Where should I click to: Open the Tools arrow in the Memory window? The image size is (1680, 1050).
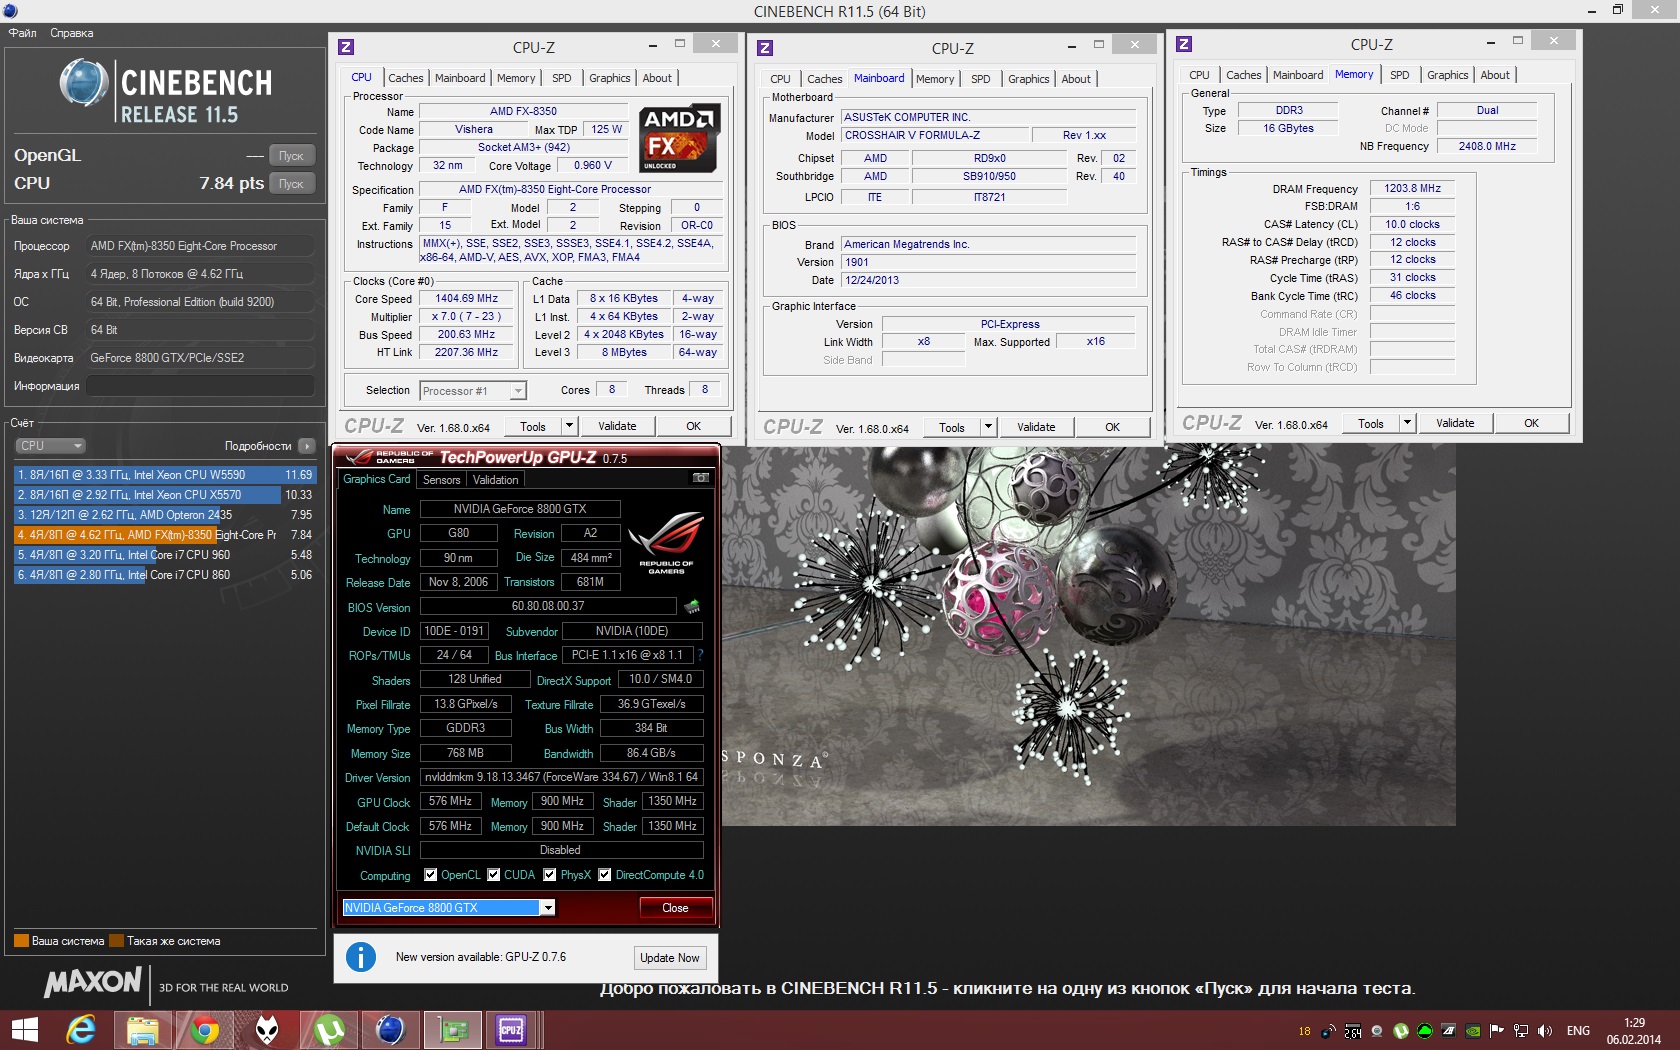[x=1408, y=423]
